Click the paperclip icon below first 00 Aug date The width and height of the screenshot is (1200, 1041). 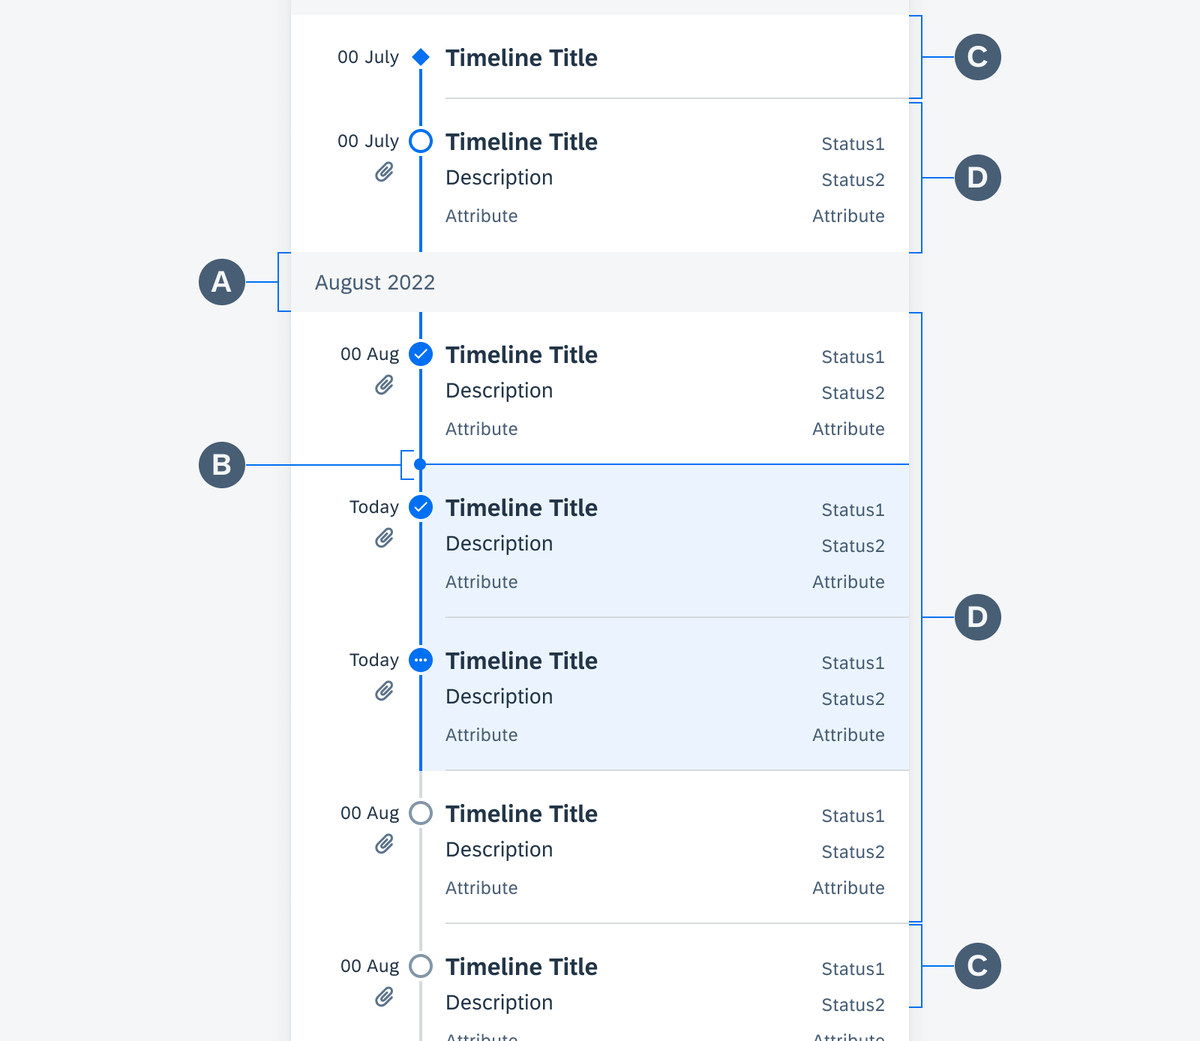pos(384,385)
